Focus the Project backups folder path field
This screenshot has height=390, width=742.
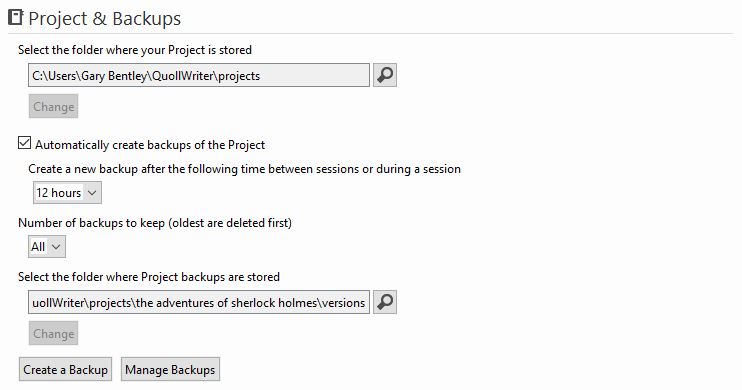click(199, 302)
